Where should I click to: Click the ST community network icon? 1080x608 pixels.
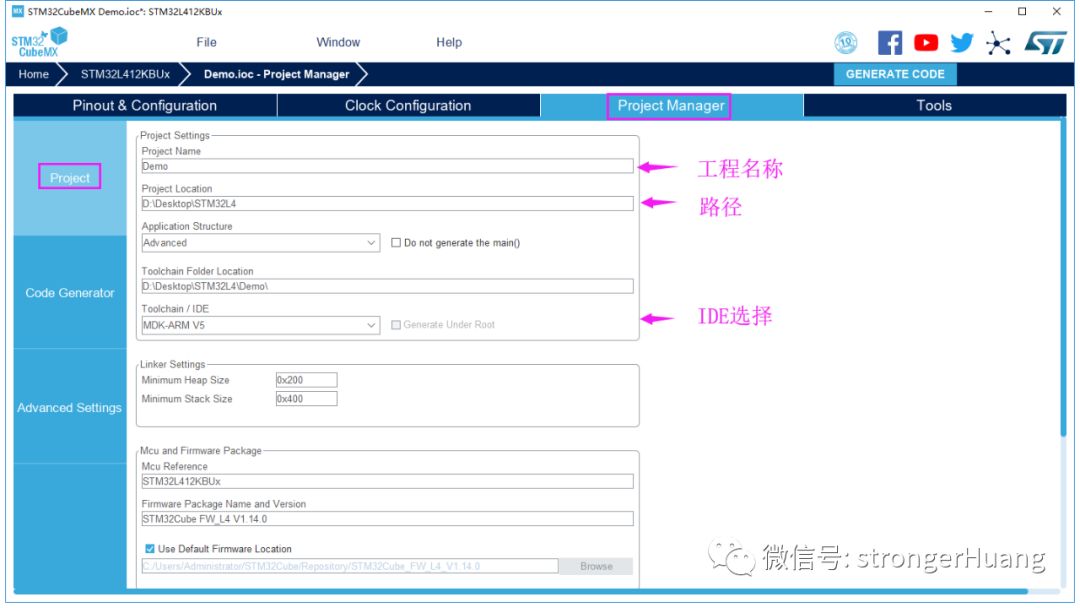998,43
